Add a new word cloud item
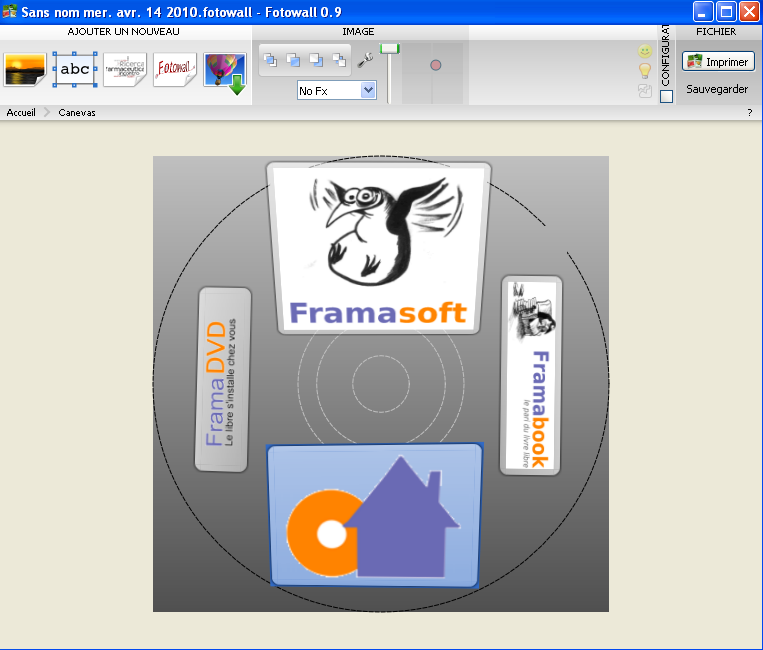This screenshot has height=650, width=763. pos(125,70)
